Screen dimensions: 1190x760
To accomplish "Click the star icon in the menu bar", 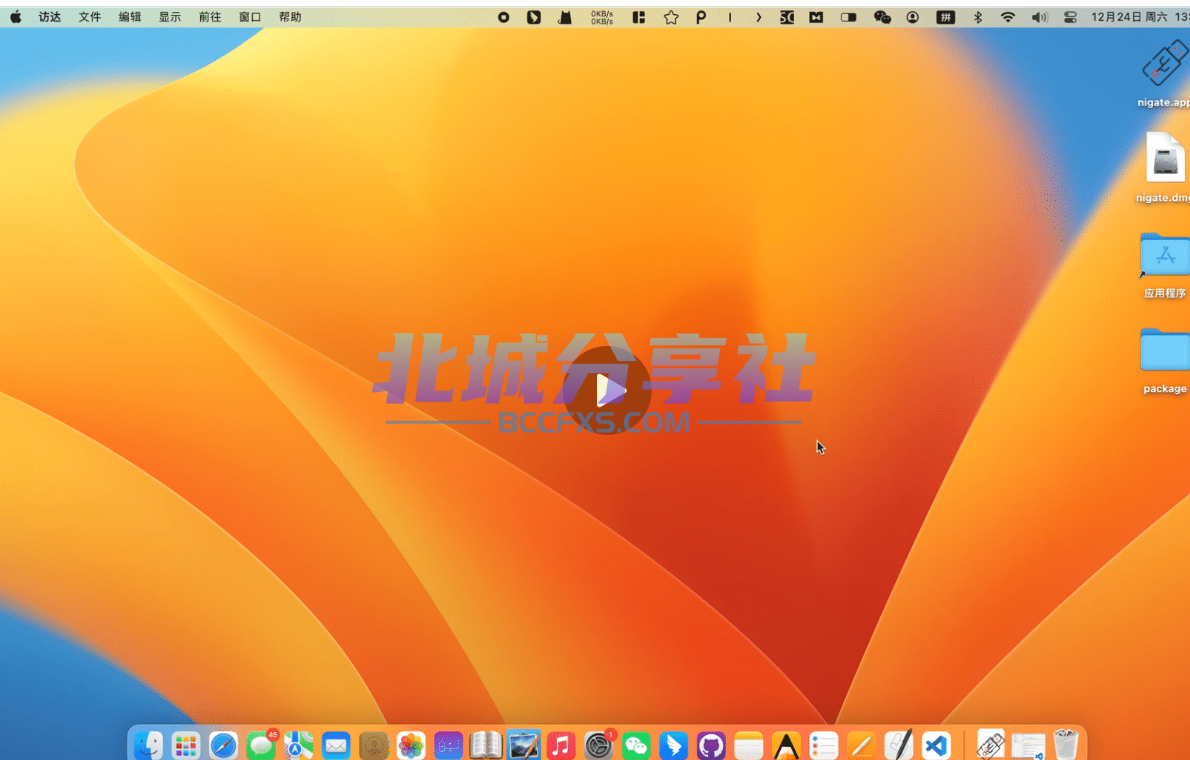I will click(671, 17).
